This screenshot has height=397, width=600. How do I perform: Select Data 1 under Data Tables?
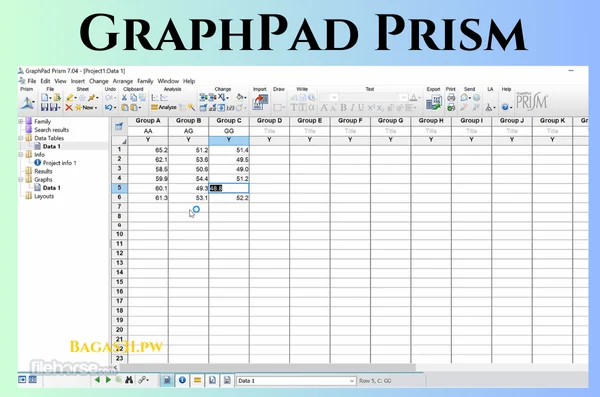click(x=52, y=146)
